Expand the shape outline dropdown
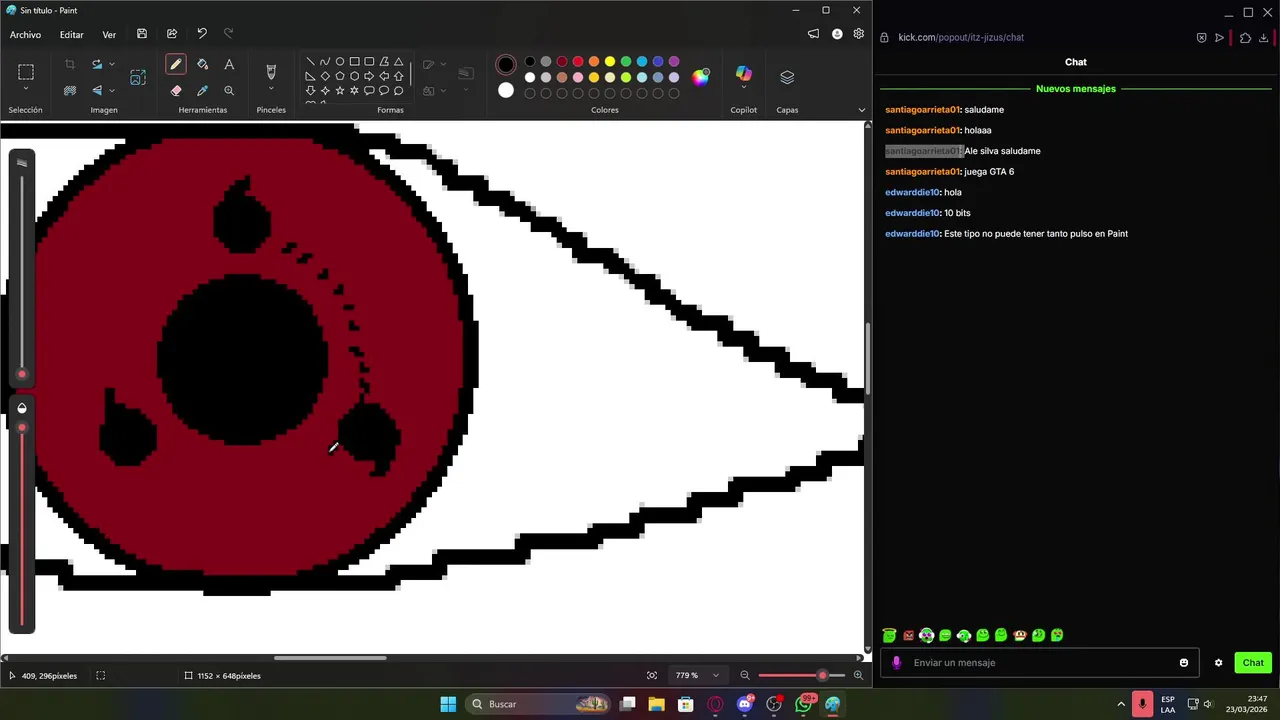The width and height of the screenshot is (1280, 720). (442, 64)
